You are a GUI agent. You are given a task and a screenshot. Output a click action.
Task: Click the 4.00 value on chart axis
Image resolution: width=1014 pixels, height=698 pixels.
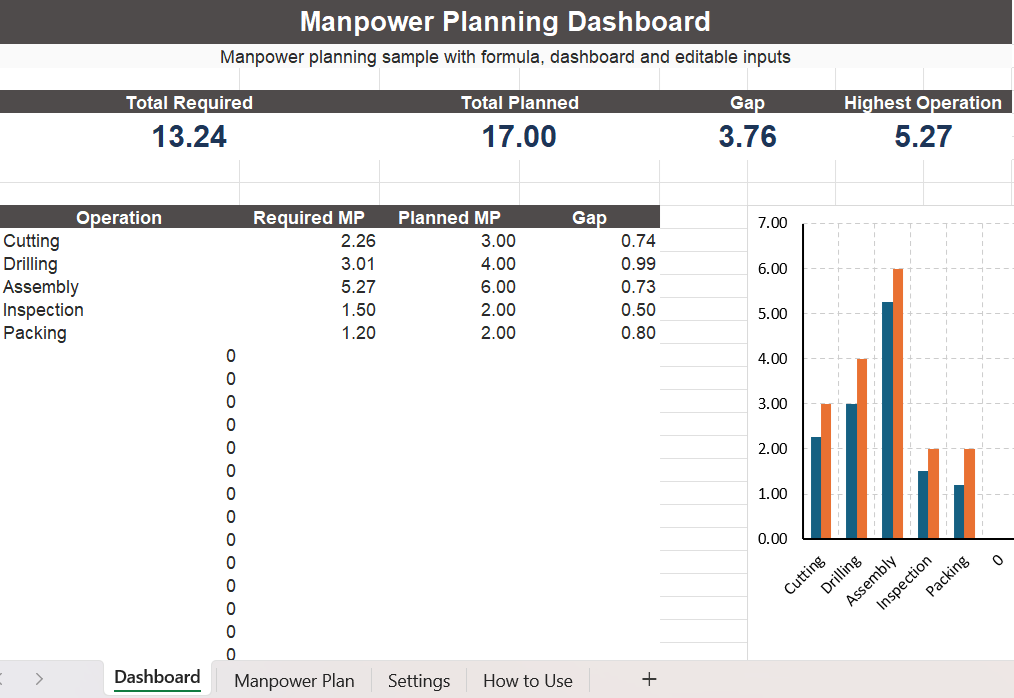point(772,358)
